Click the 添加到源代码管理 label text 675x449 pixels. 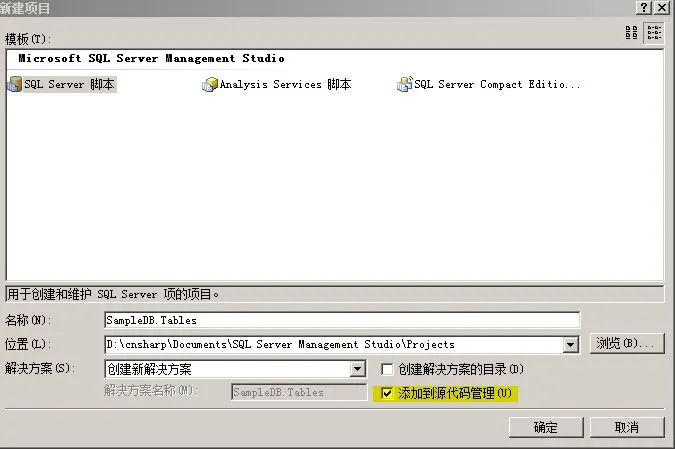(455, 393)
